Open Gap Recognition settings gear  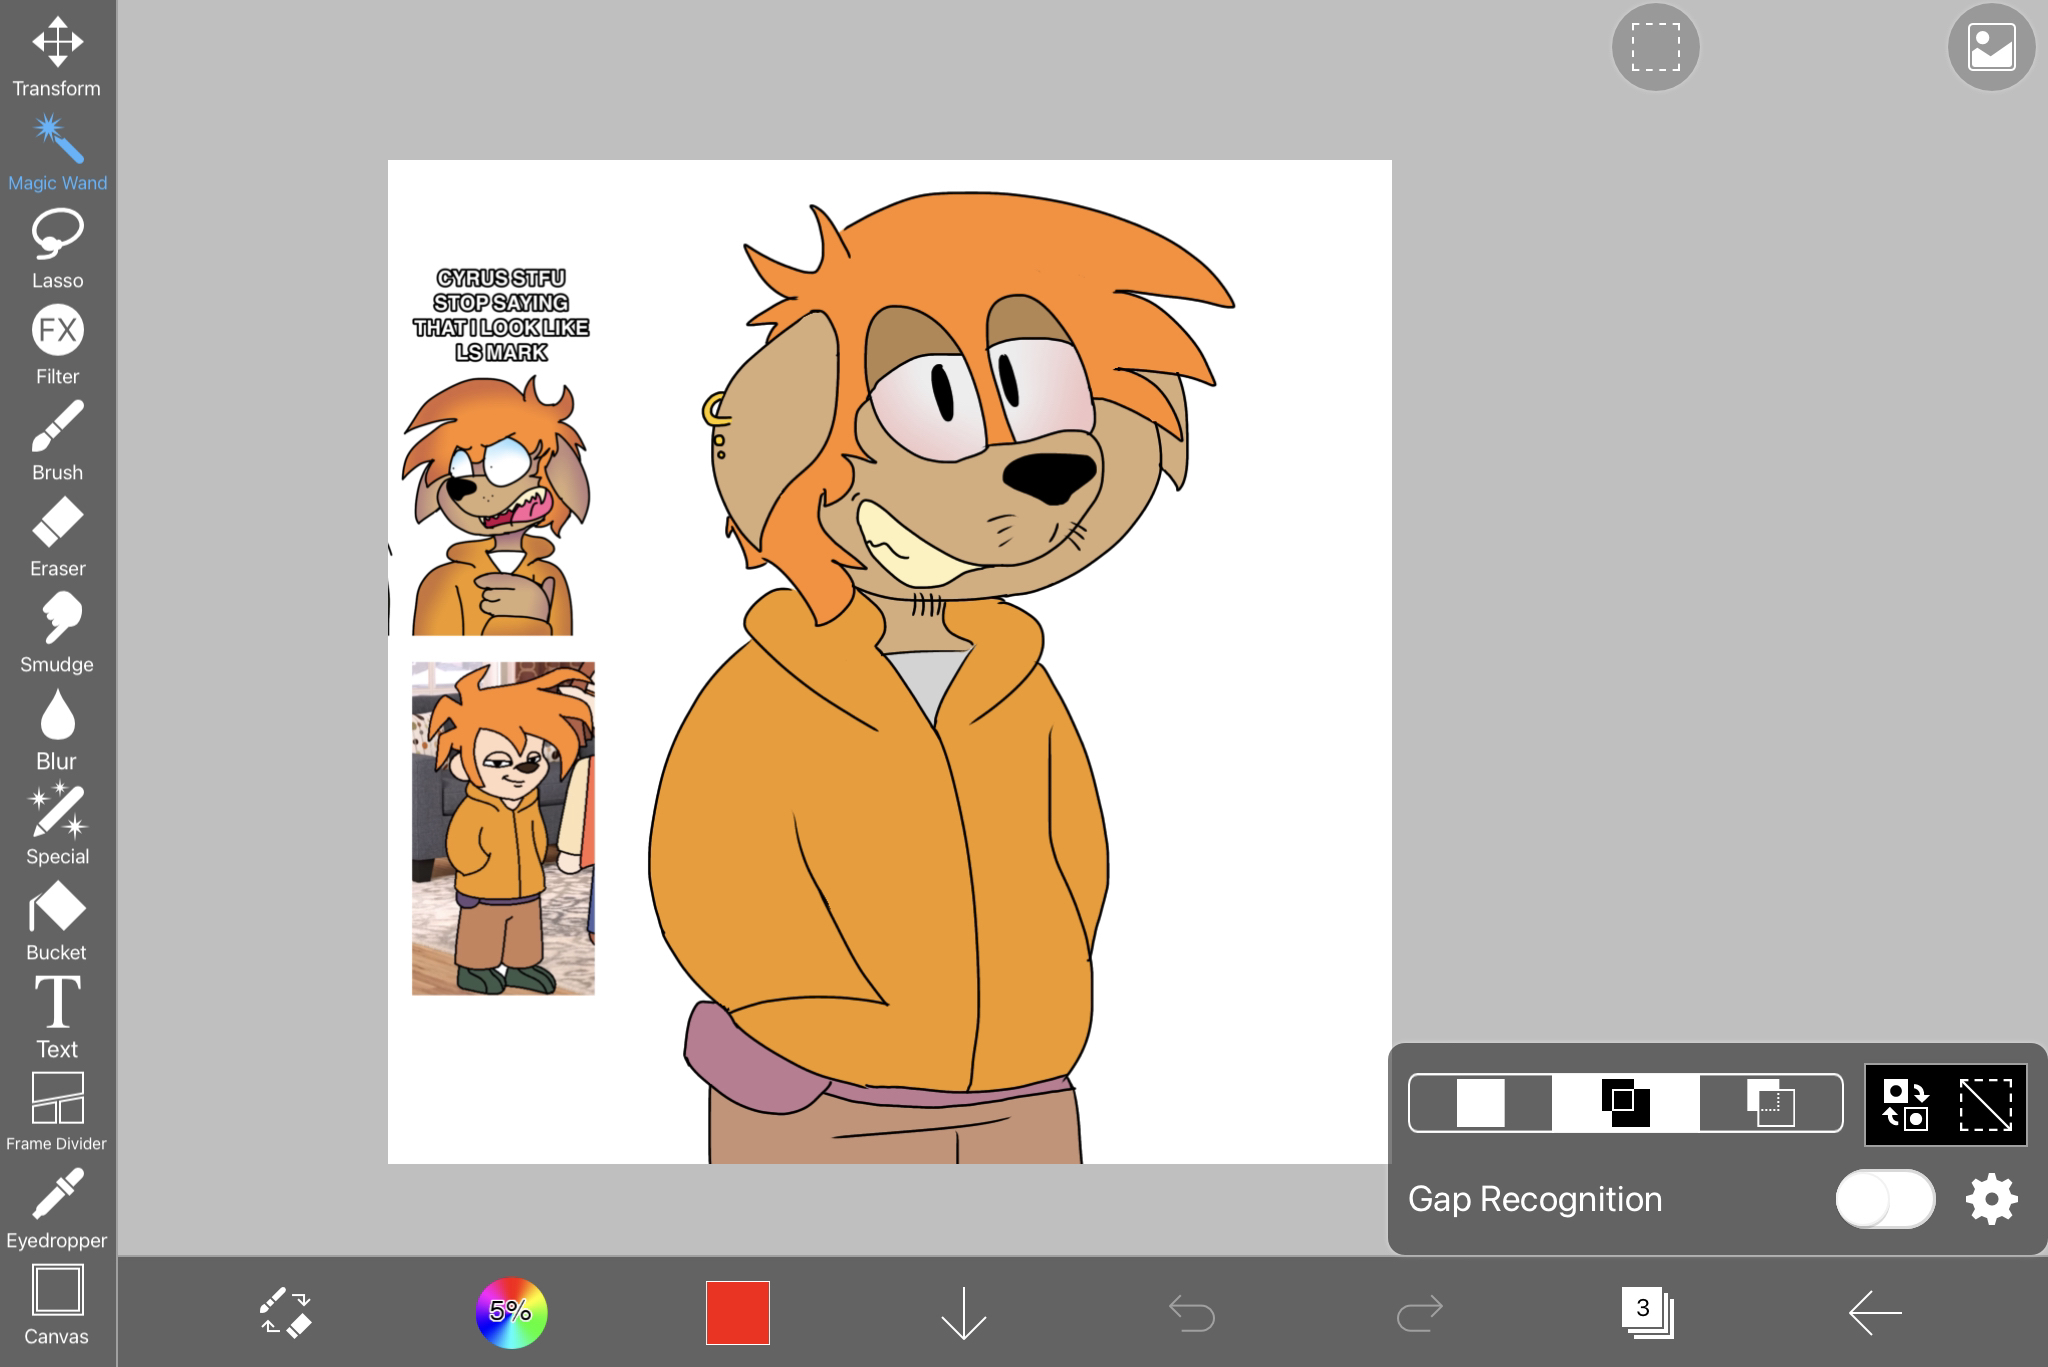(1991, 1198)
